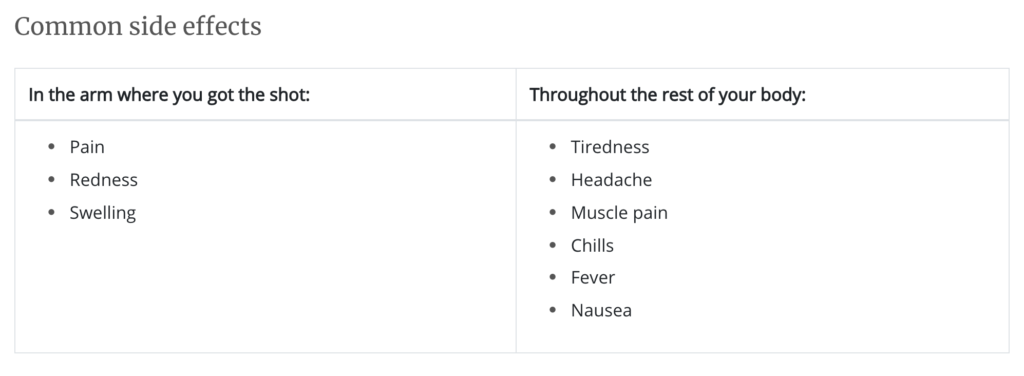Click the bullet beside Chills
The width and height of the screenshot is (1024, 376).
point(552,245)
